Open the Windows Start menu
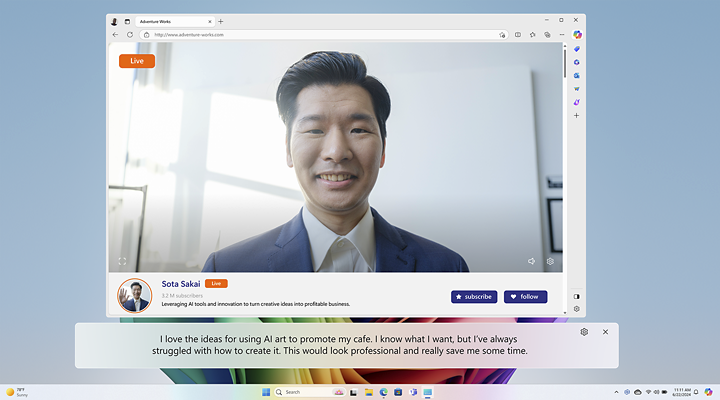720x400 pixels. (266, 392)
